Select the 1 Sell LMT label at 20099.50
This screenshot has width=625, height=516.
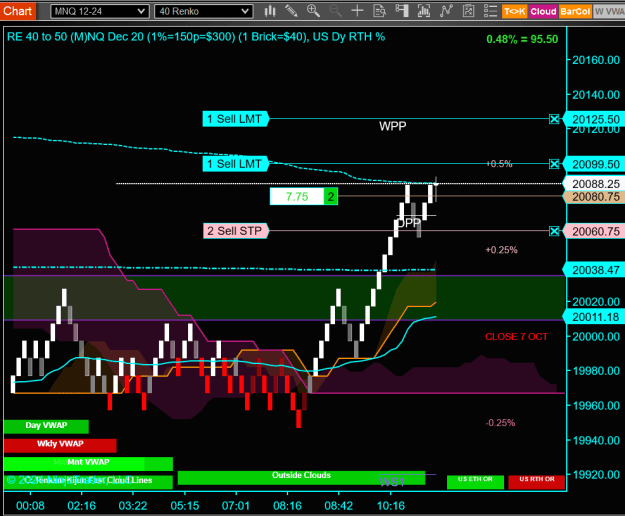pyautogui.click(x=235, y=164)
